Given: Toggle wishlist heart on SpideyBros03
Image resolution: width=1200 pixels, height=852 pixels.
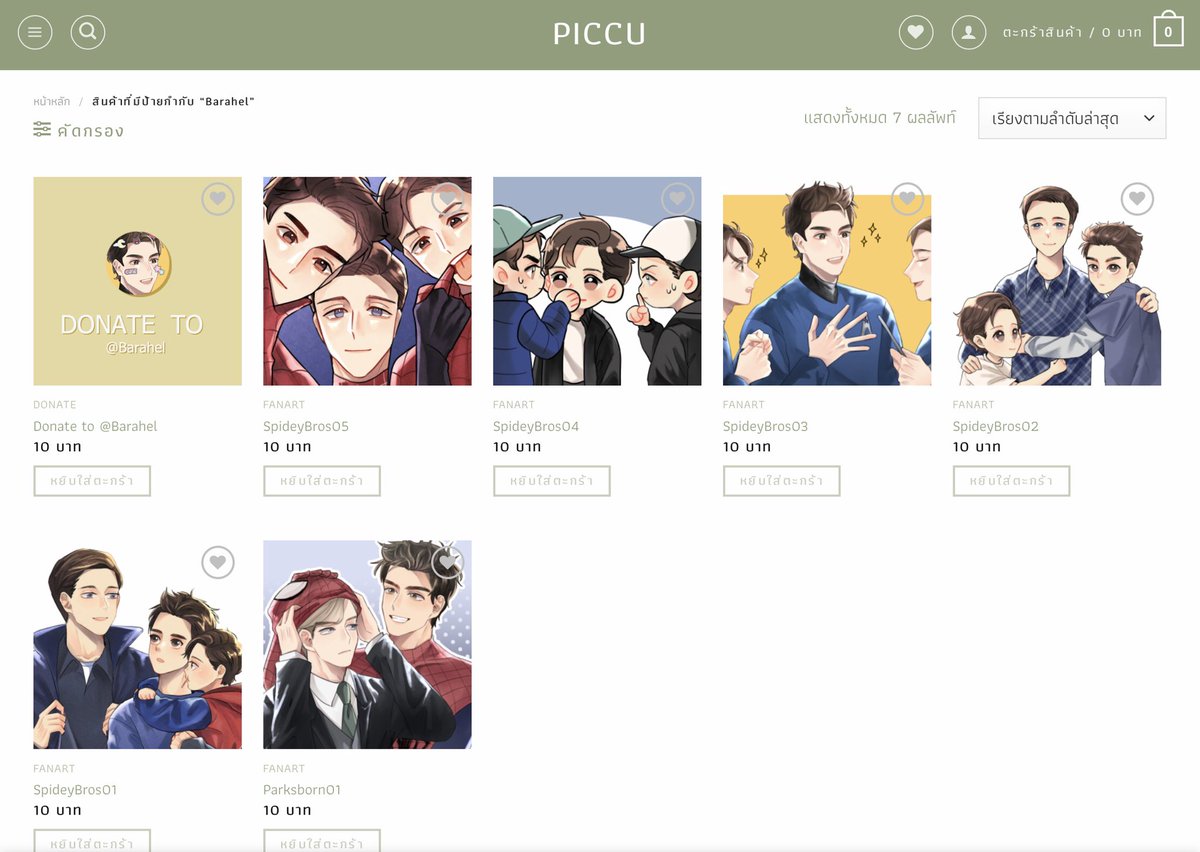Looking at the screenshot, I should pyautogui.click(x=908, y=199).
